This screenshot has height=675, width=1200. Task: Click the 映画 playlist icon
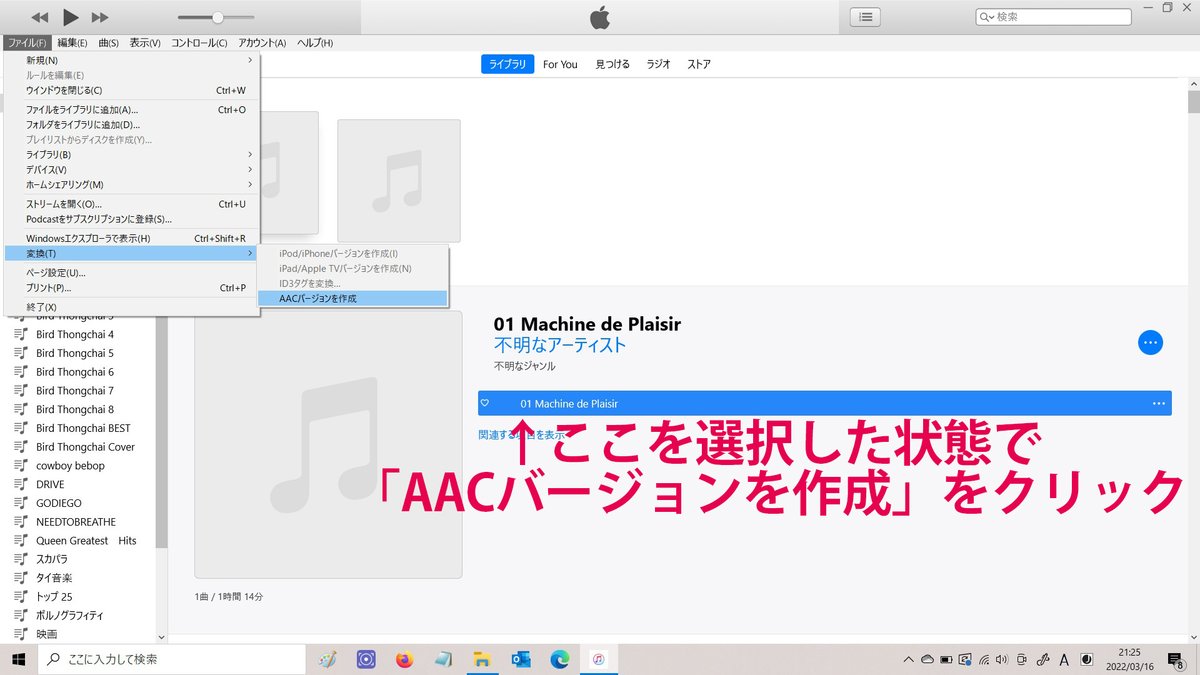point(20,634)
